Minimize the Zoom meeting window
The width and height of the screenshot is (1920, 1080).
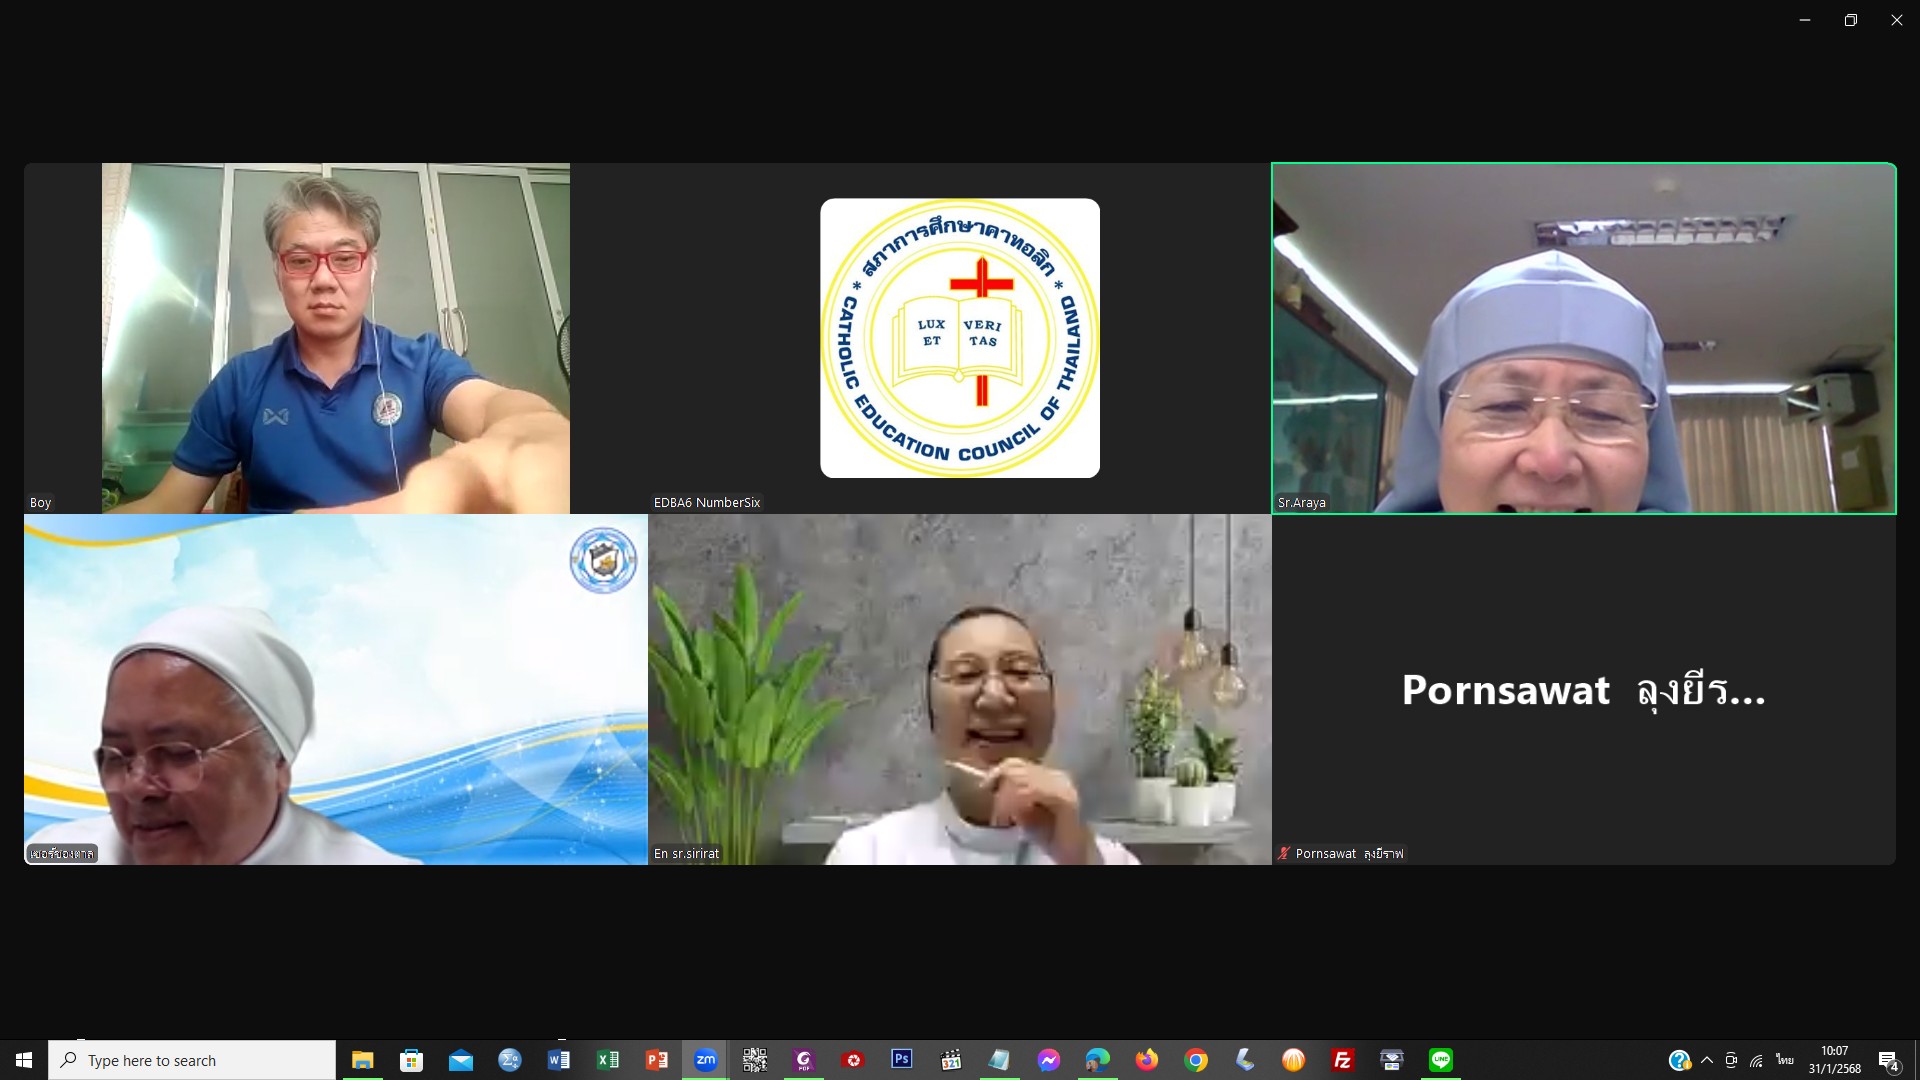pos(1805,20)
